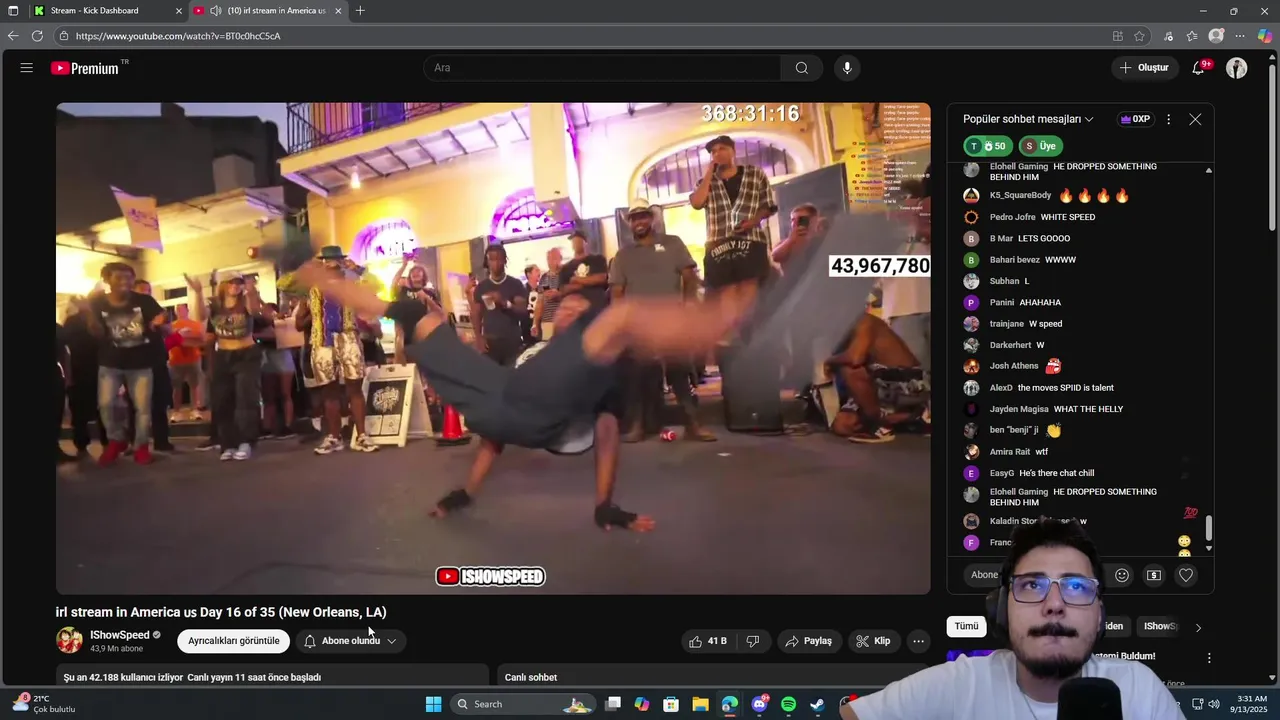Open Microsoft Store from the taskbar

pos(671,704)
